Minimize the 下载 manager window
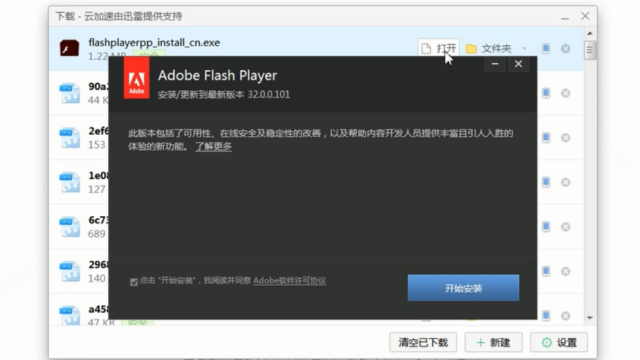Viewport: 640px width, 360px height. click(x=565, y=17)
